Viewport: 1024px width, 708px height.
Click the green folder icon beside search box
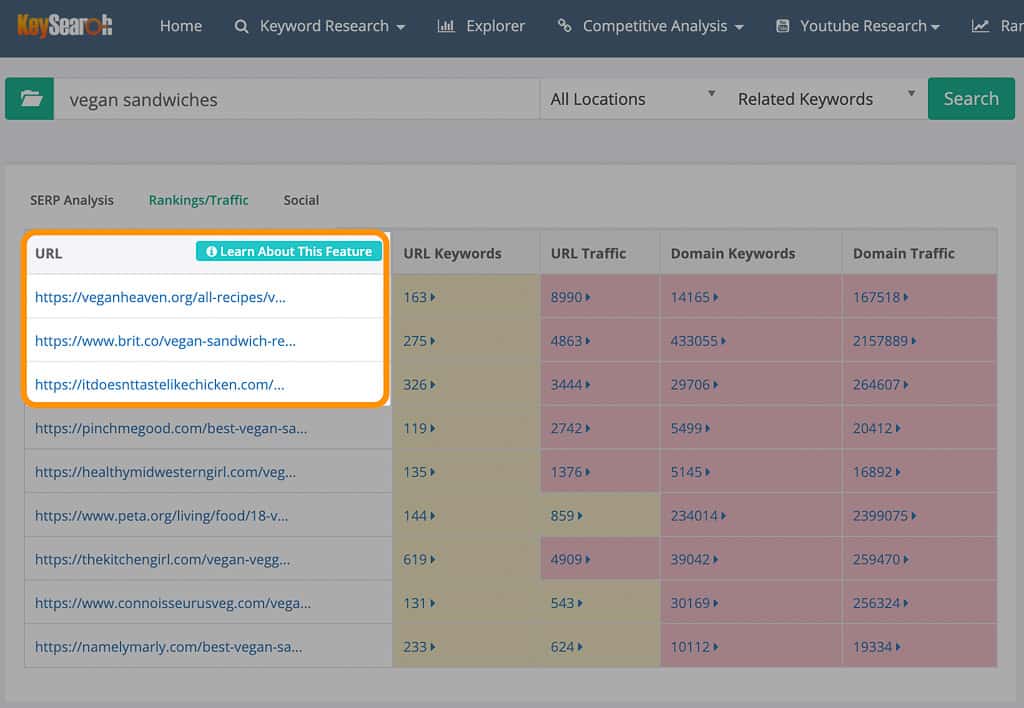[30, 99]
